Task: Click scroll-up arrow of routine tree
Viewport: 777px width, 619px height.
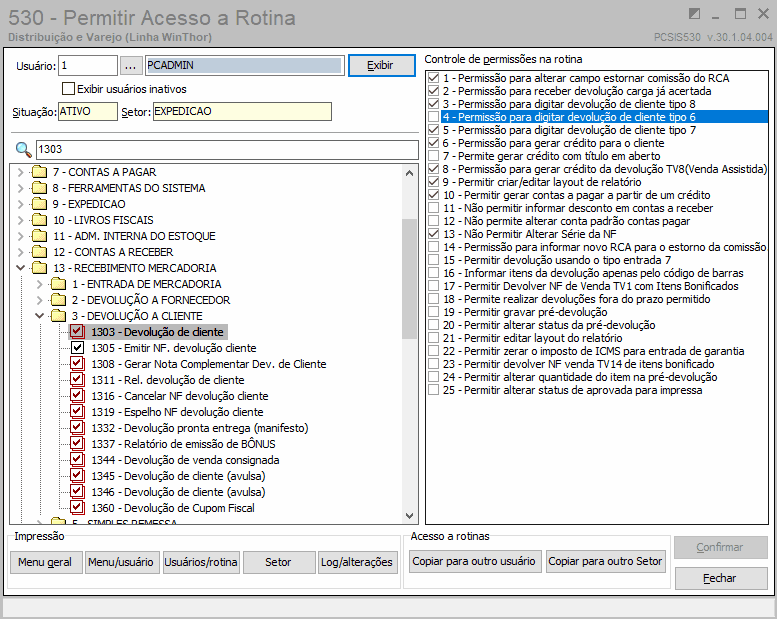Action: 409,172
